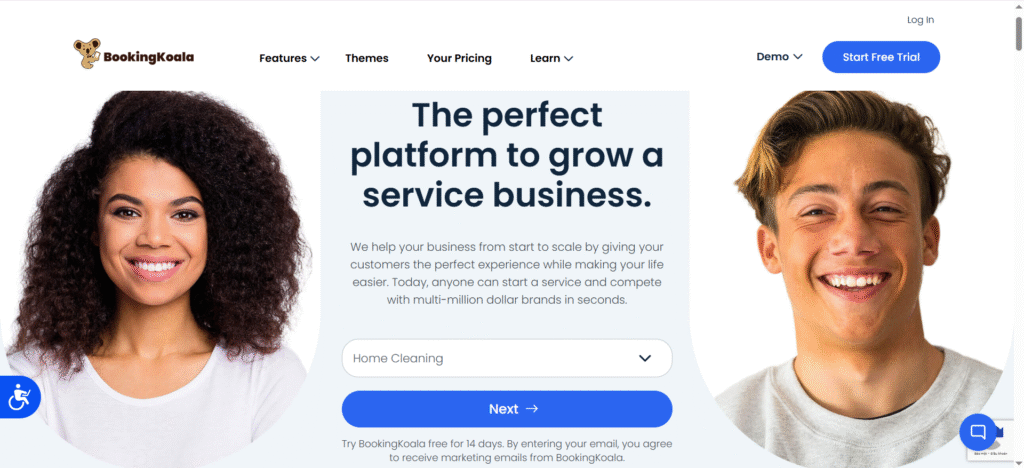Screen dimensions: 1024x468
Task: Click the Learn chevron arrow
Action: coord(568,59)
